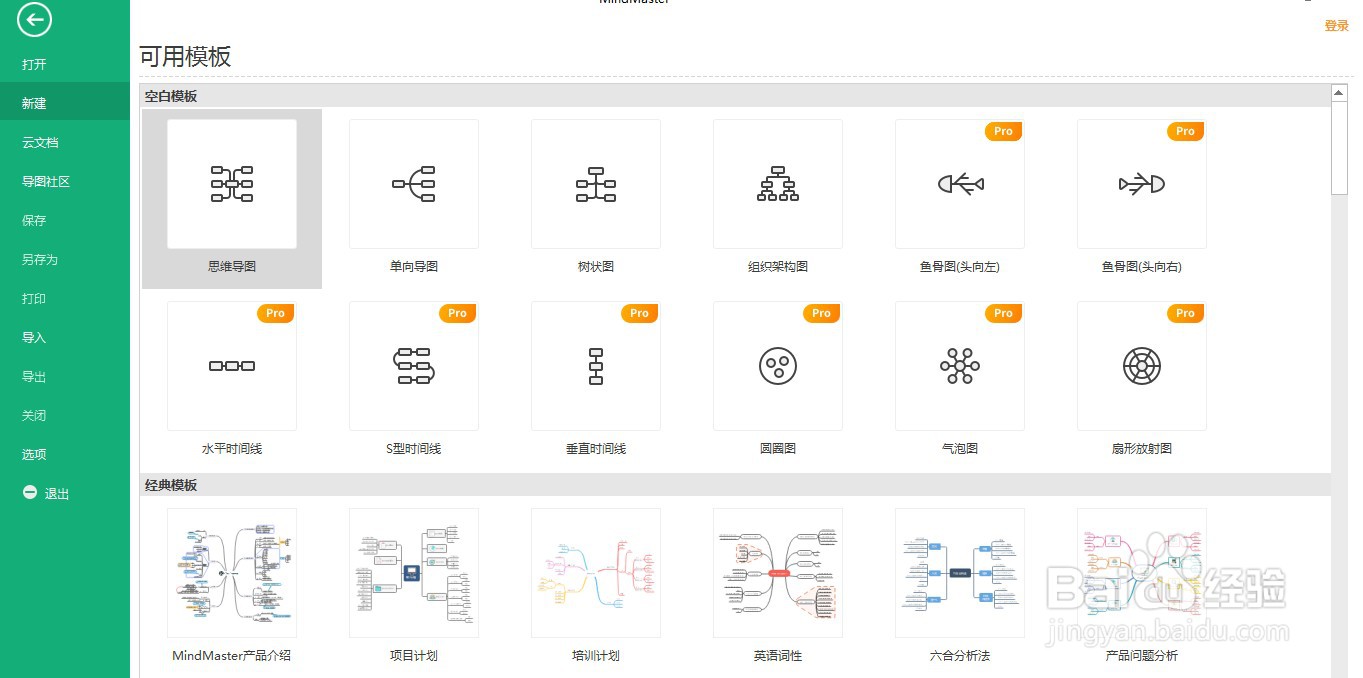This screenshot has height=678, width=1363.
Task: Click the 登录 link
Action: [x=1336, y=25]
